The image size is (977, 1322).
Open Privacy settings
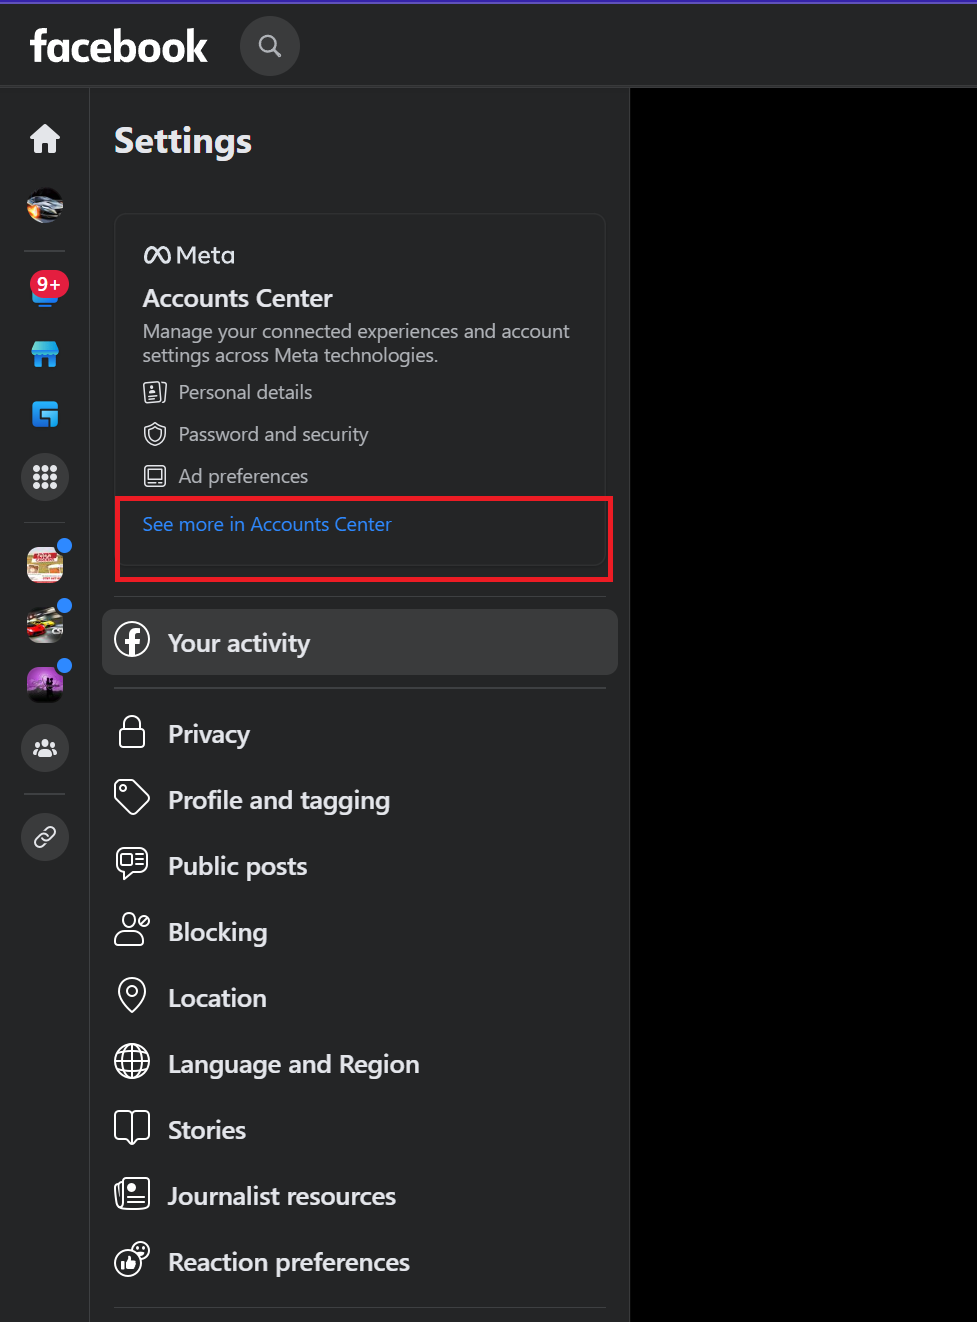click(360, 734)
